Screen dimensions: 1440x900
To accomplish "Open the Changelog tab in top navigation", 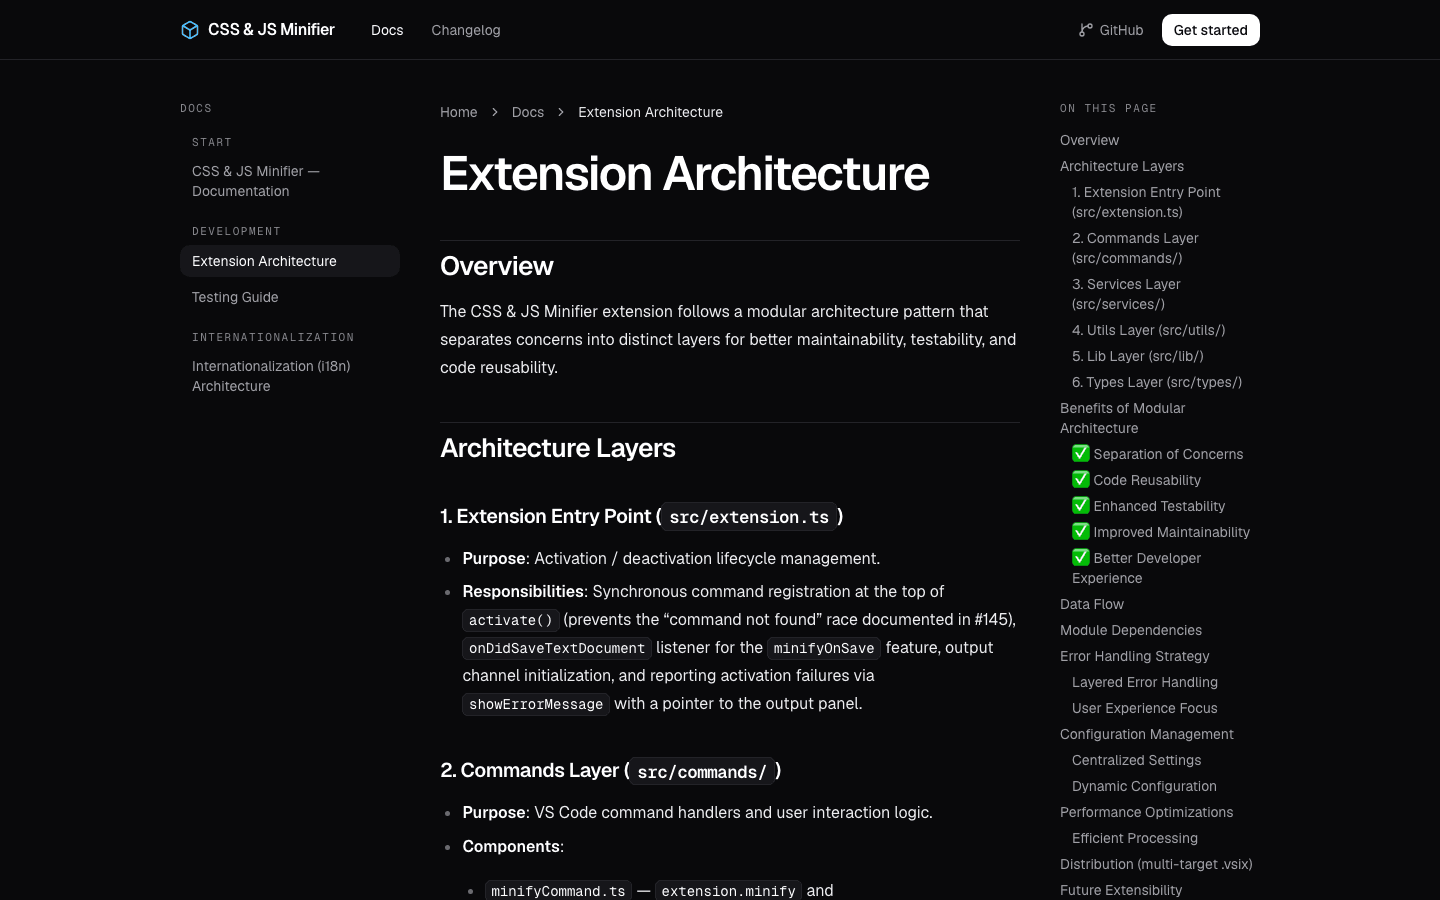I will pyautogui.click(x=466, y=30).
